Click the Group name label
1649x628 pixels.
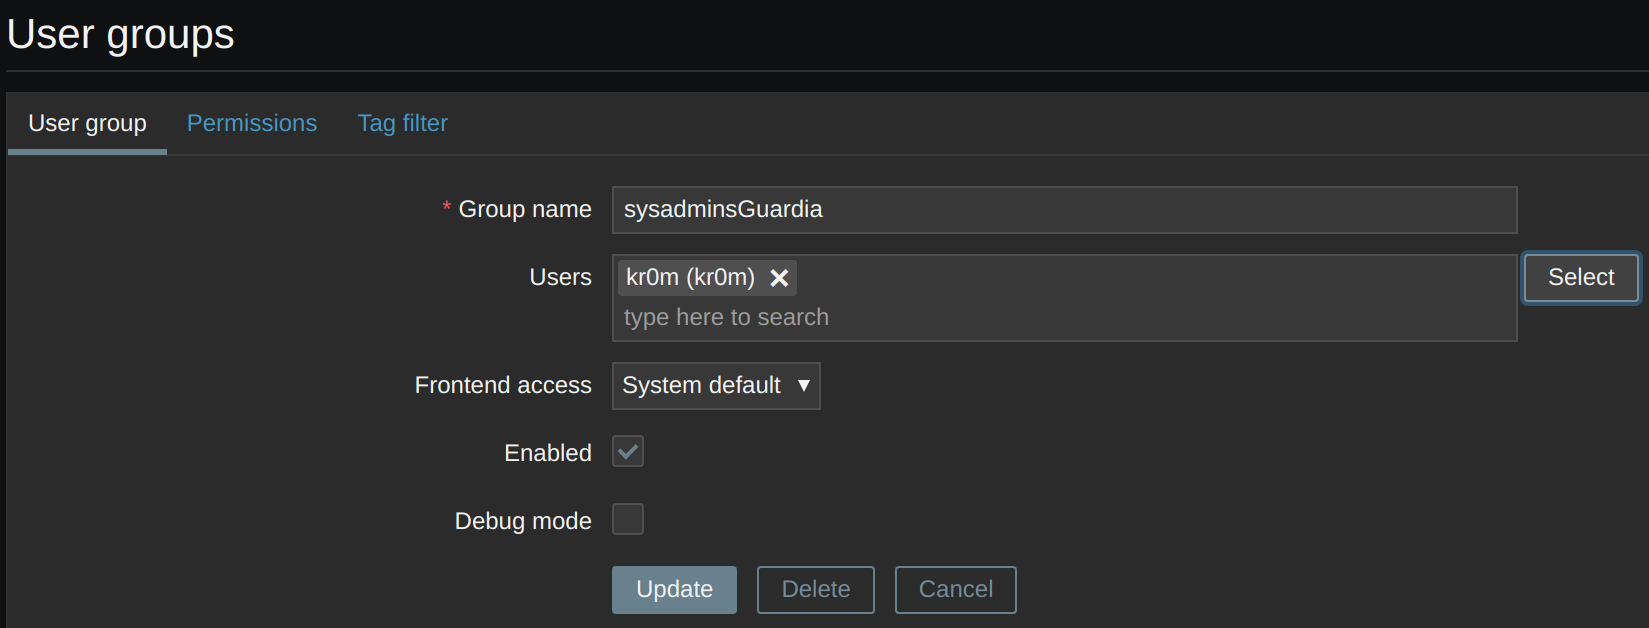[524, 209]
